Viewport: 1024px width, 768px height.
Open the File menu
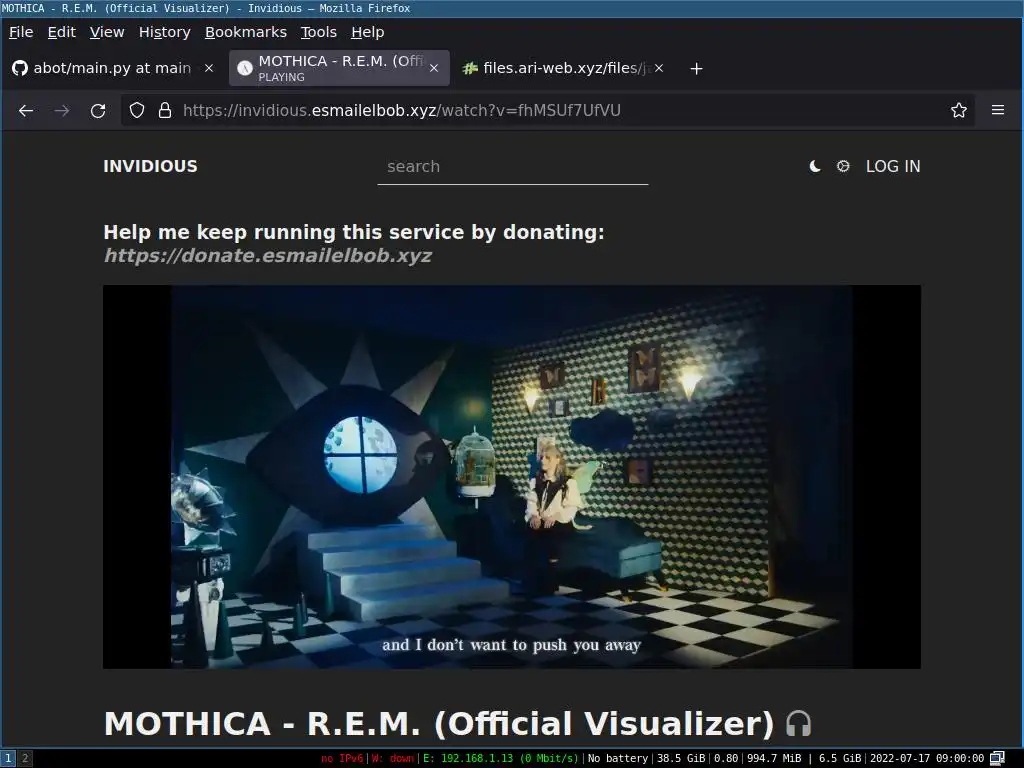tap(21, 32)
